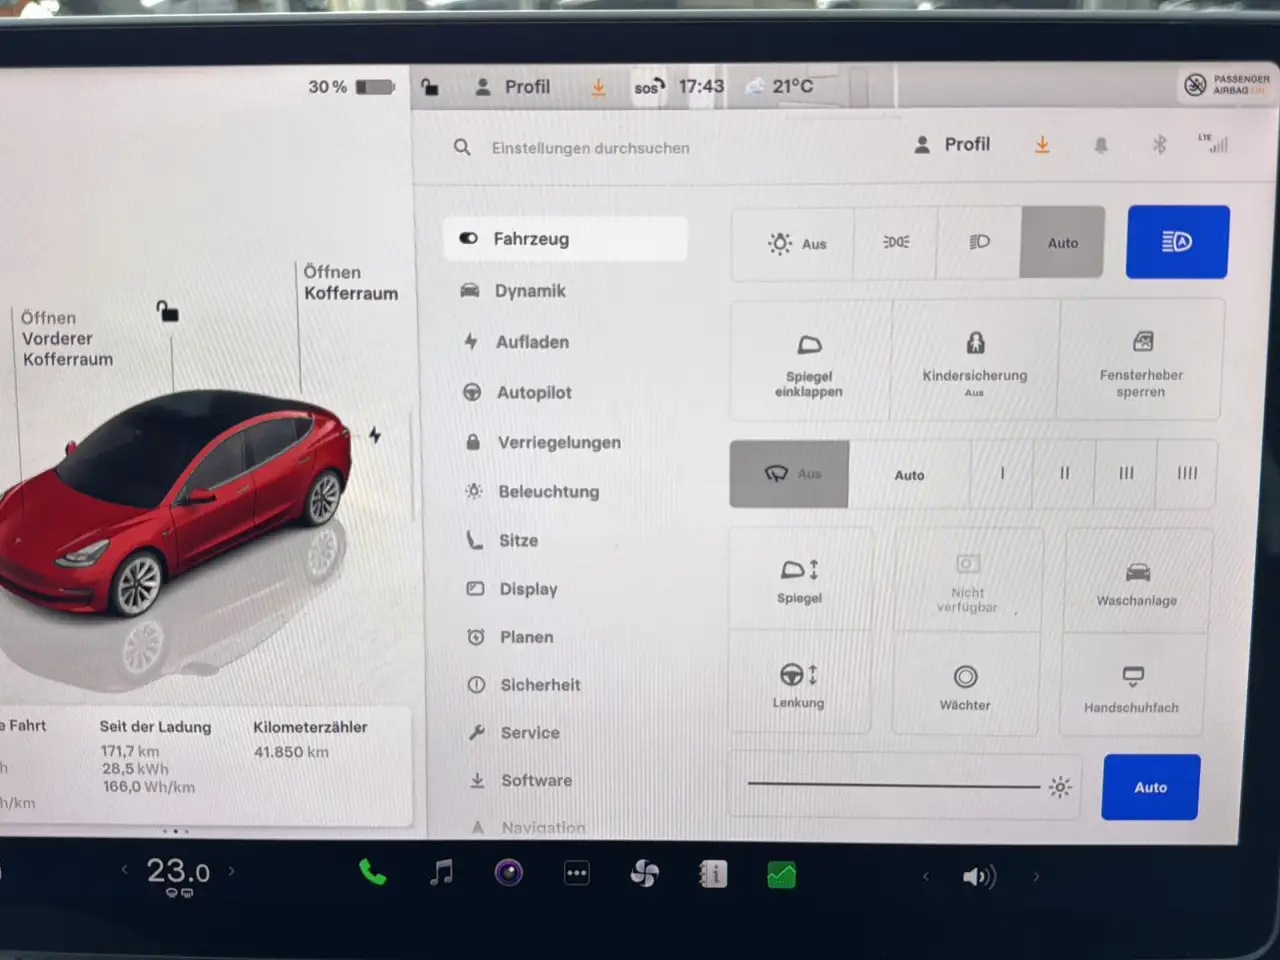Tap the notification bell icon
The width and height of the screenshot is (1280, 960).
(1101, 145)
